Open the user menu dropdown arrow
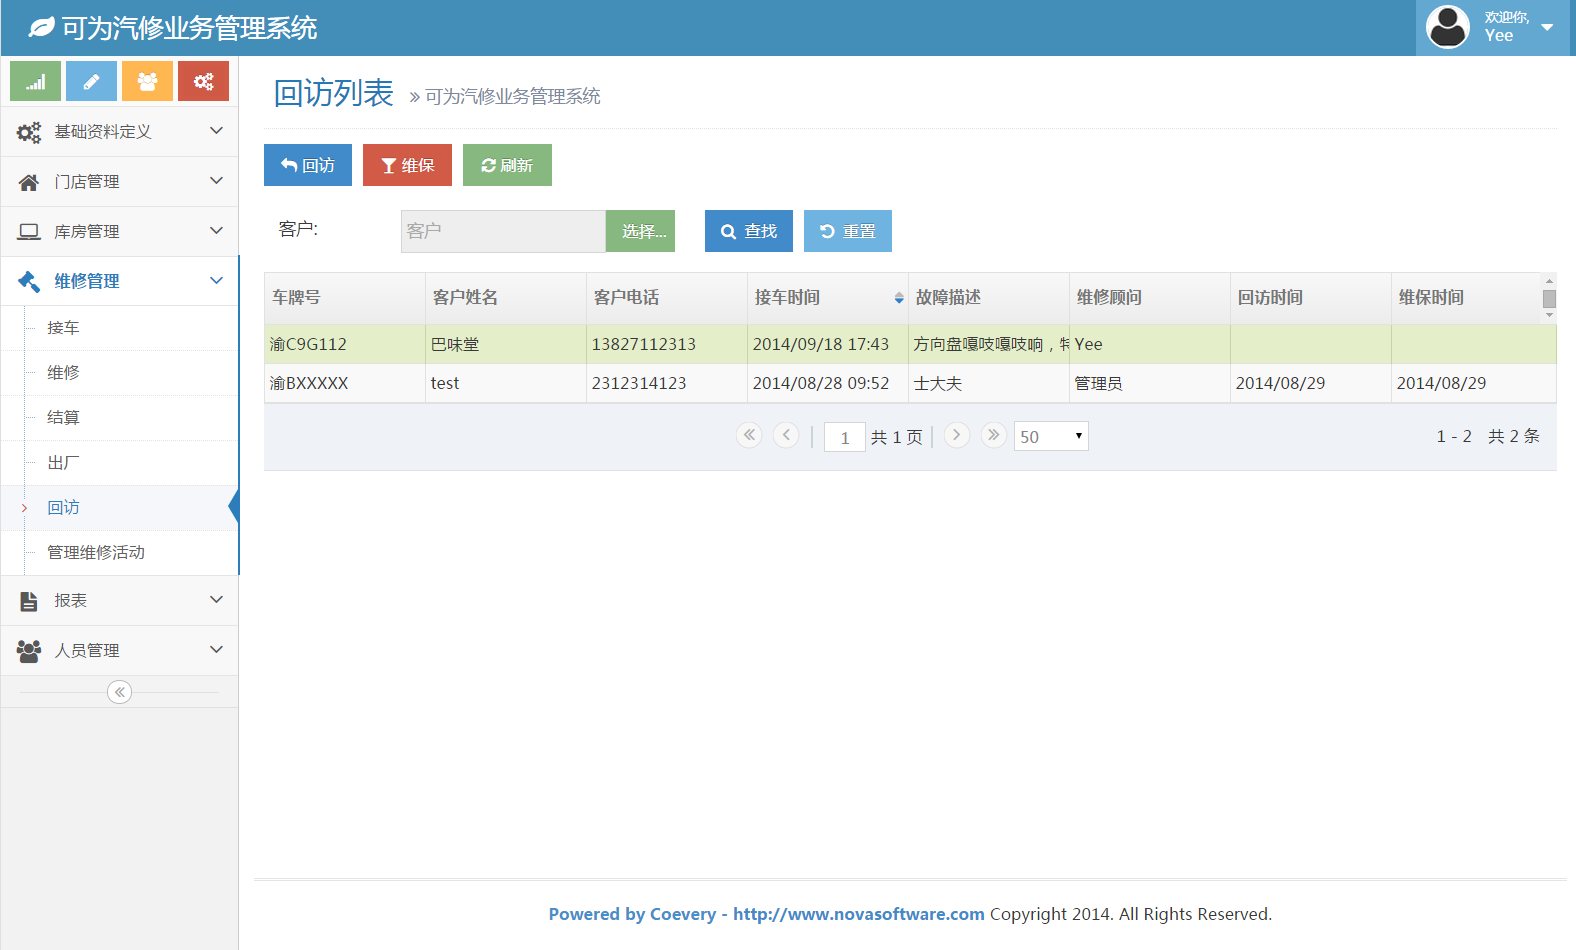The height and width of the screenshot is (950, 1576). pos(1547,27)
